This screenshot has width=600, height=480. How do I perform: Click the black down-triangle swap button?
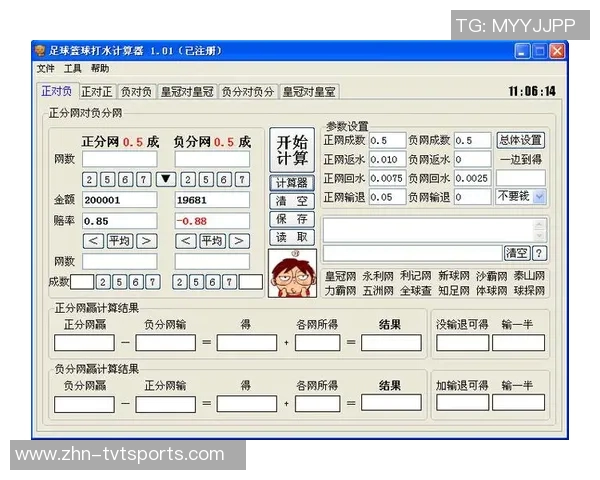tap(166, 179)
